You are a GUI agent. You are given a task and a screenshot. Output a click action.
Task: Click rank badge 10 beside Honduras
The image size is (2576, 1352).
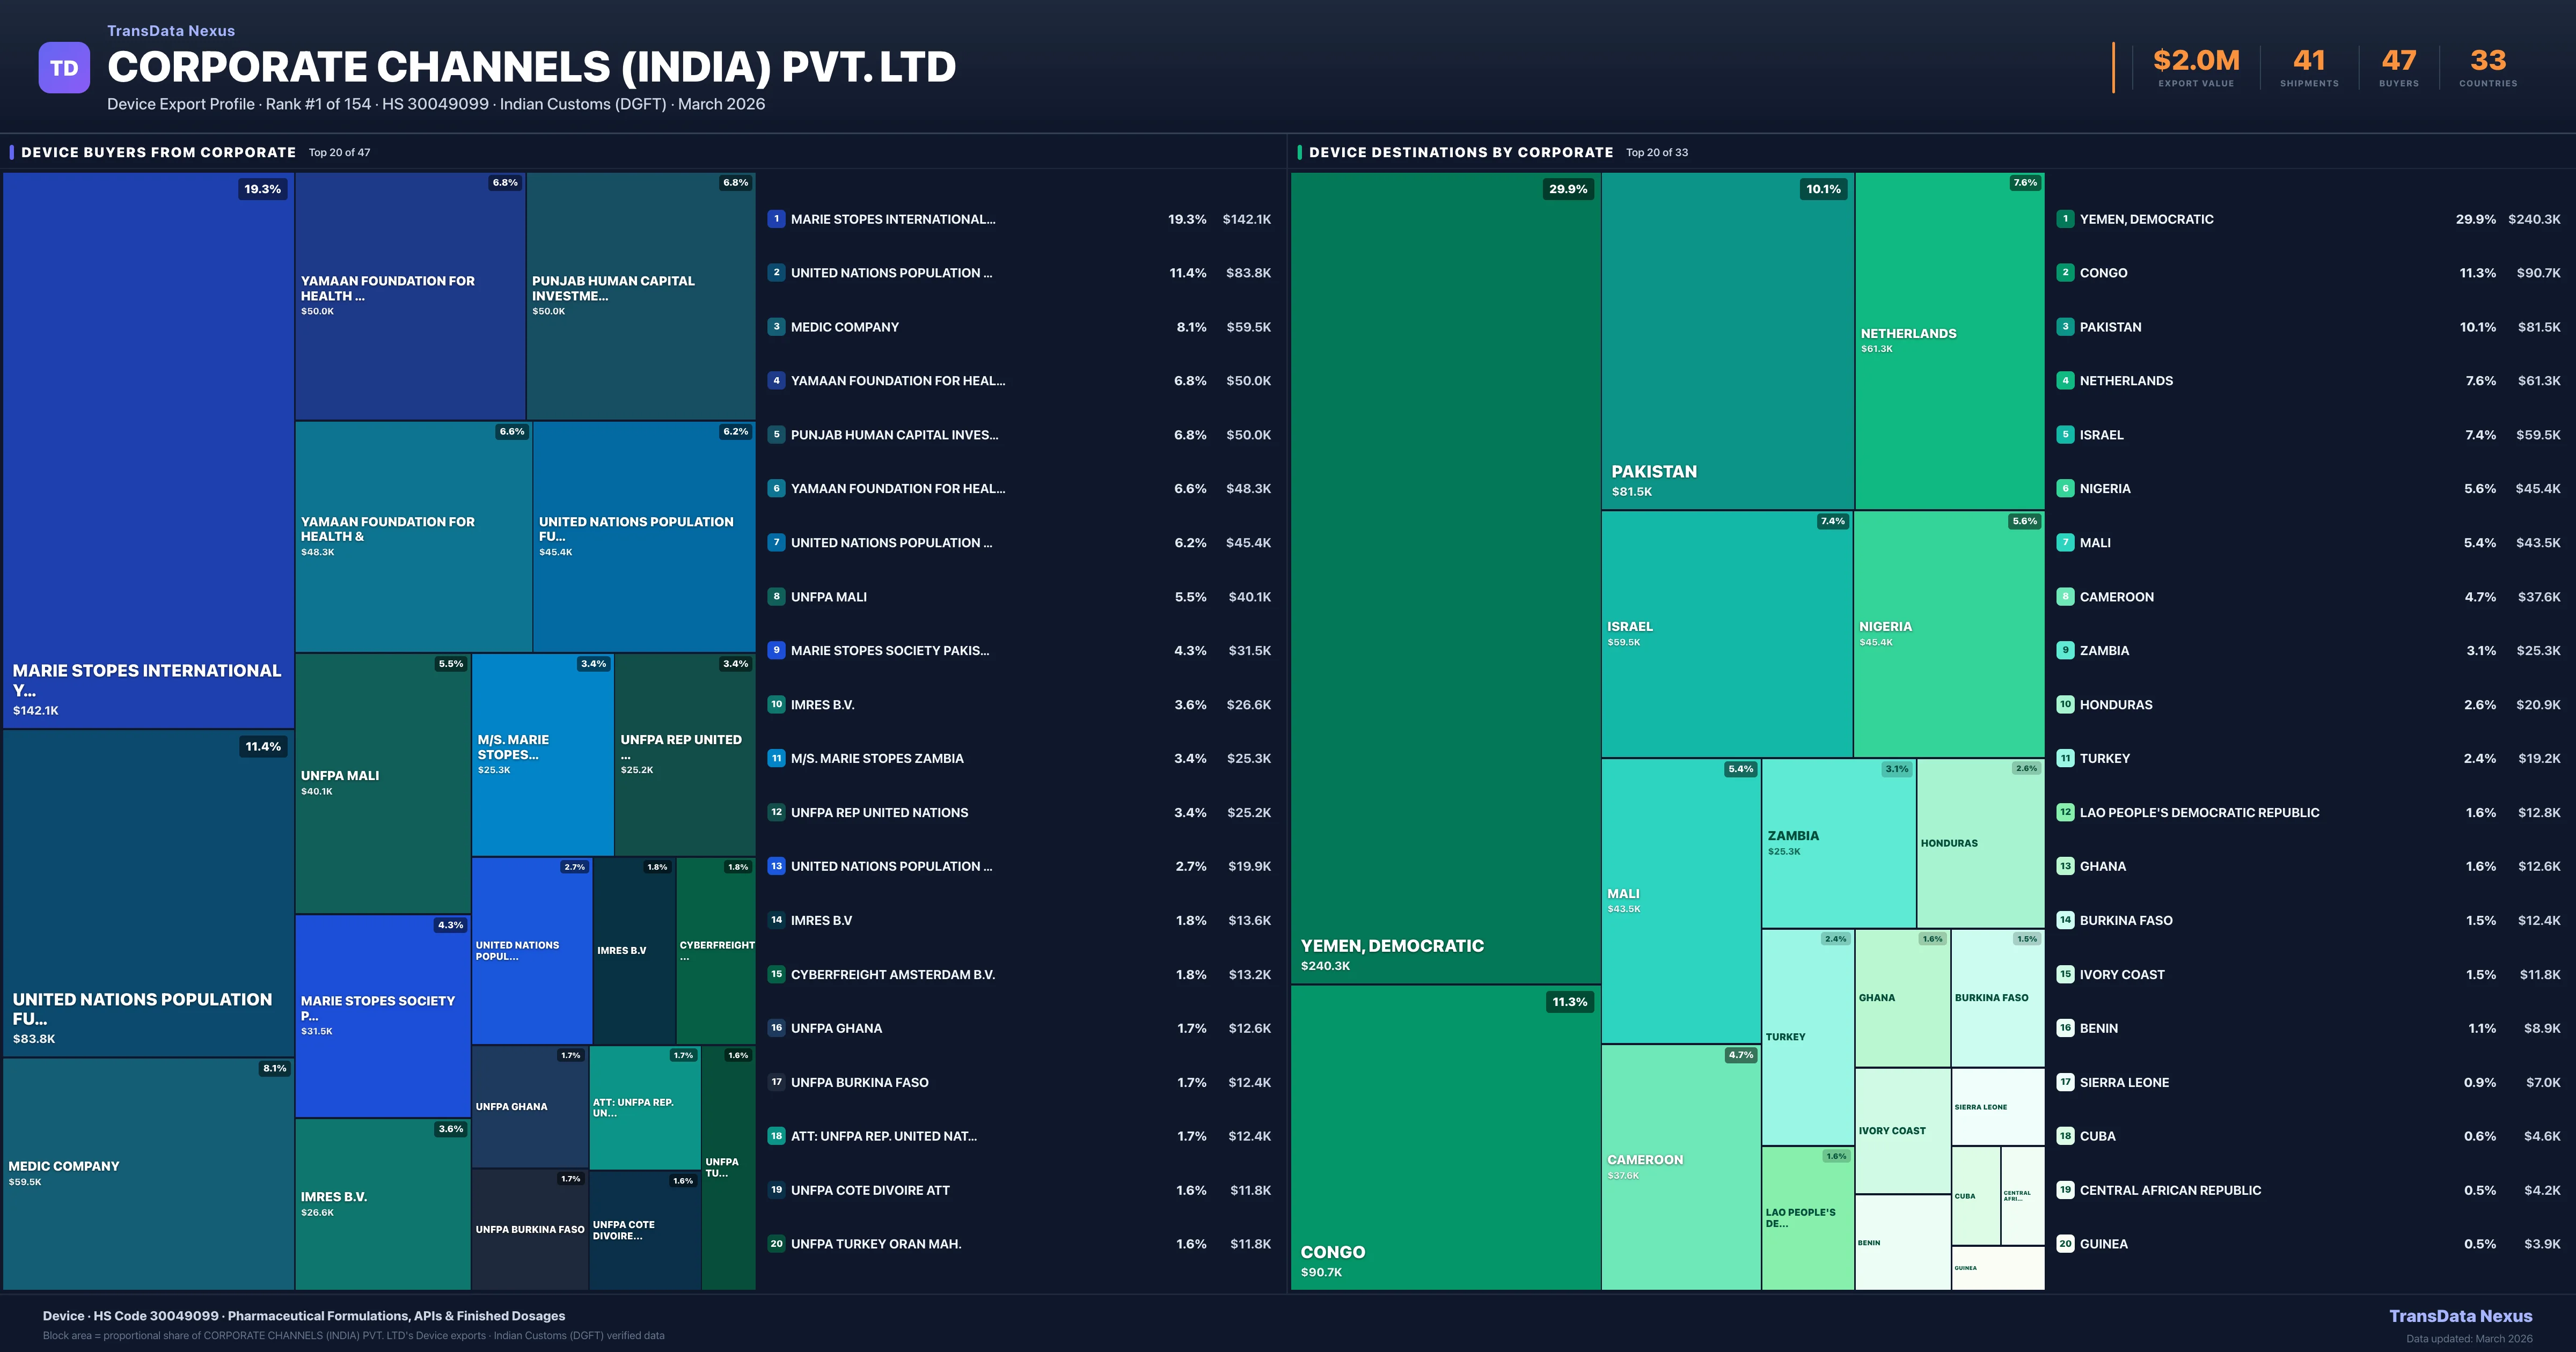[2065, 704]
